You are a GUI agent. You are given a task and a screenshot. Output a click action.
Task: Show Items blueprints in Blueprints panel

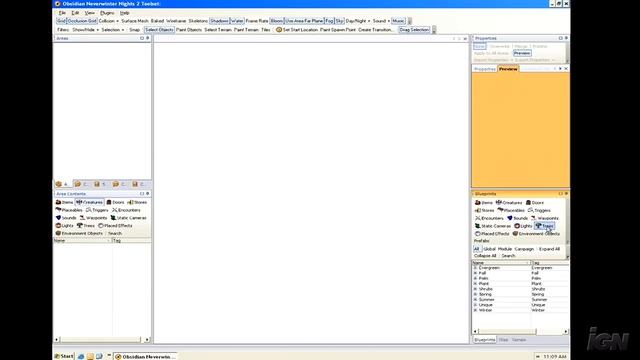pos(484,202)
